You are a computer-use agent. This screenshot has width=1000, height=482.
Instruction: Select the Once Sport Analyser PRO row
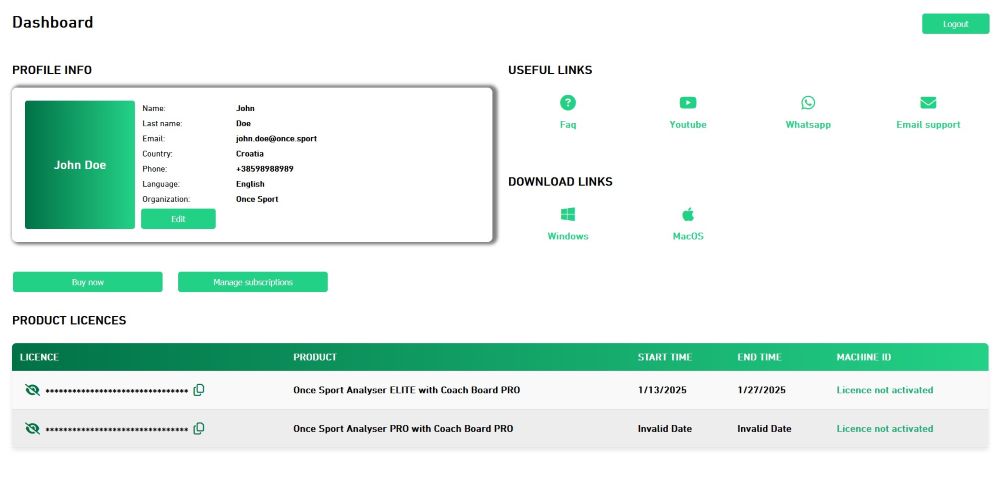click(x=402, y=429)
